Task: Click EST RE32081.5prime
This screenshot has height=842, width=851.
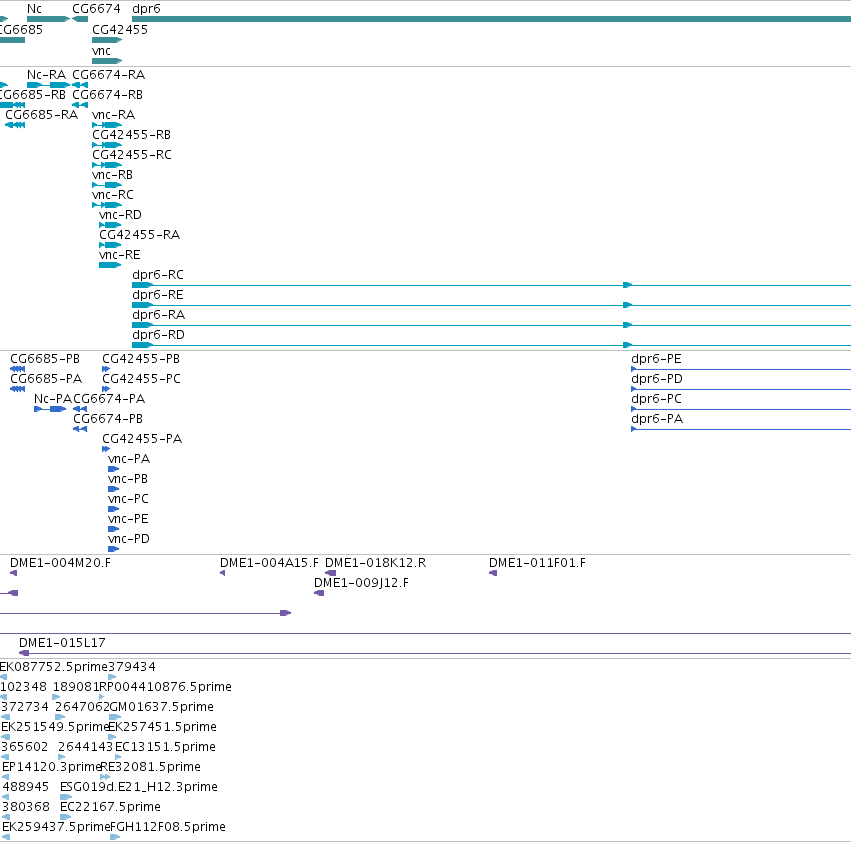Action: [150, 767]
